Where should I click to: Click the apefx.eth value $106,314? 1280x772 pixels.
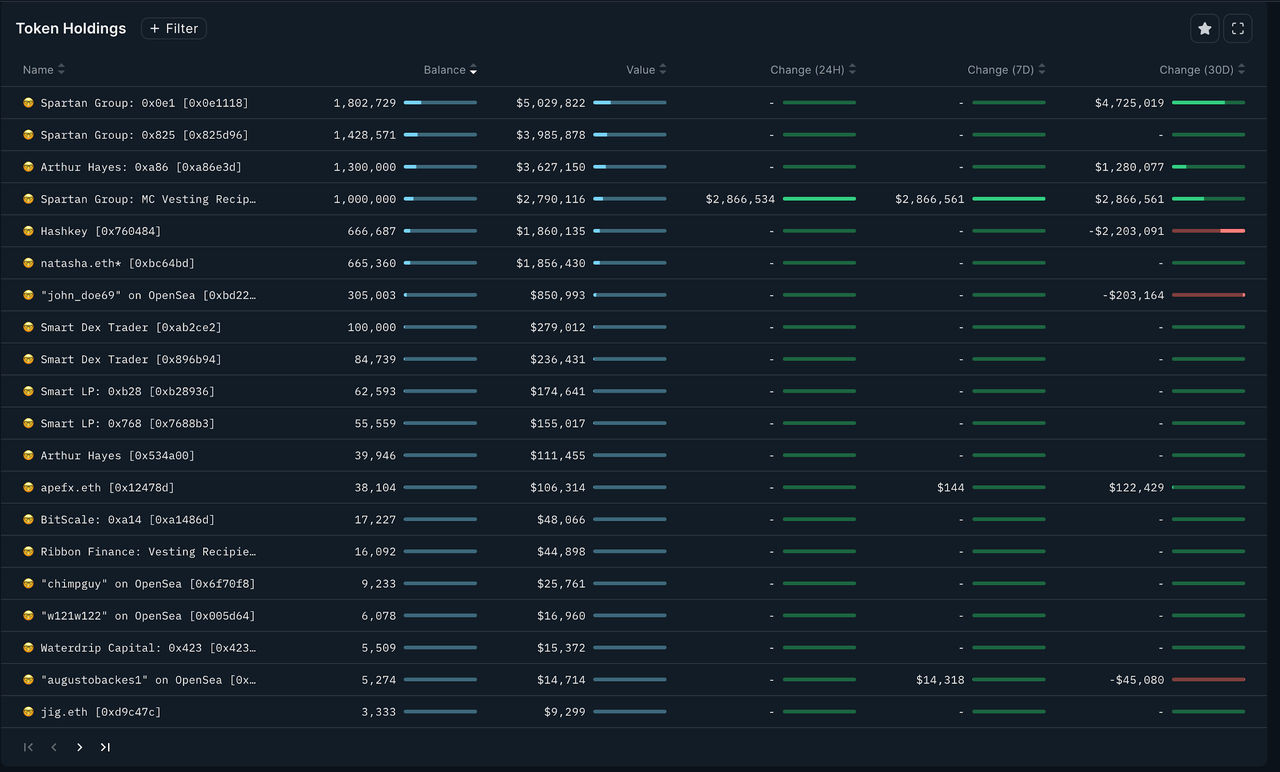coord(558,487)
